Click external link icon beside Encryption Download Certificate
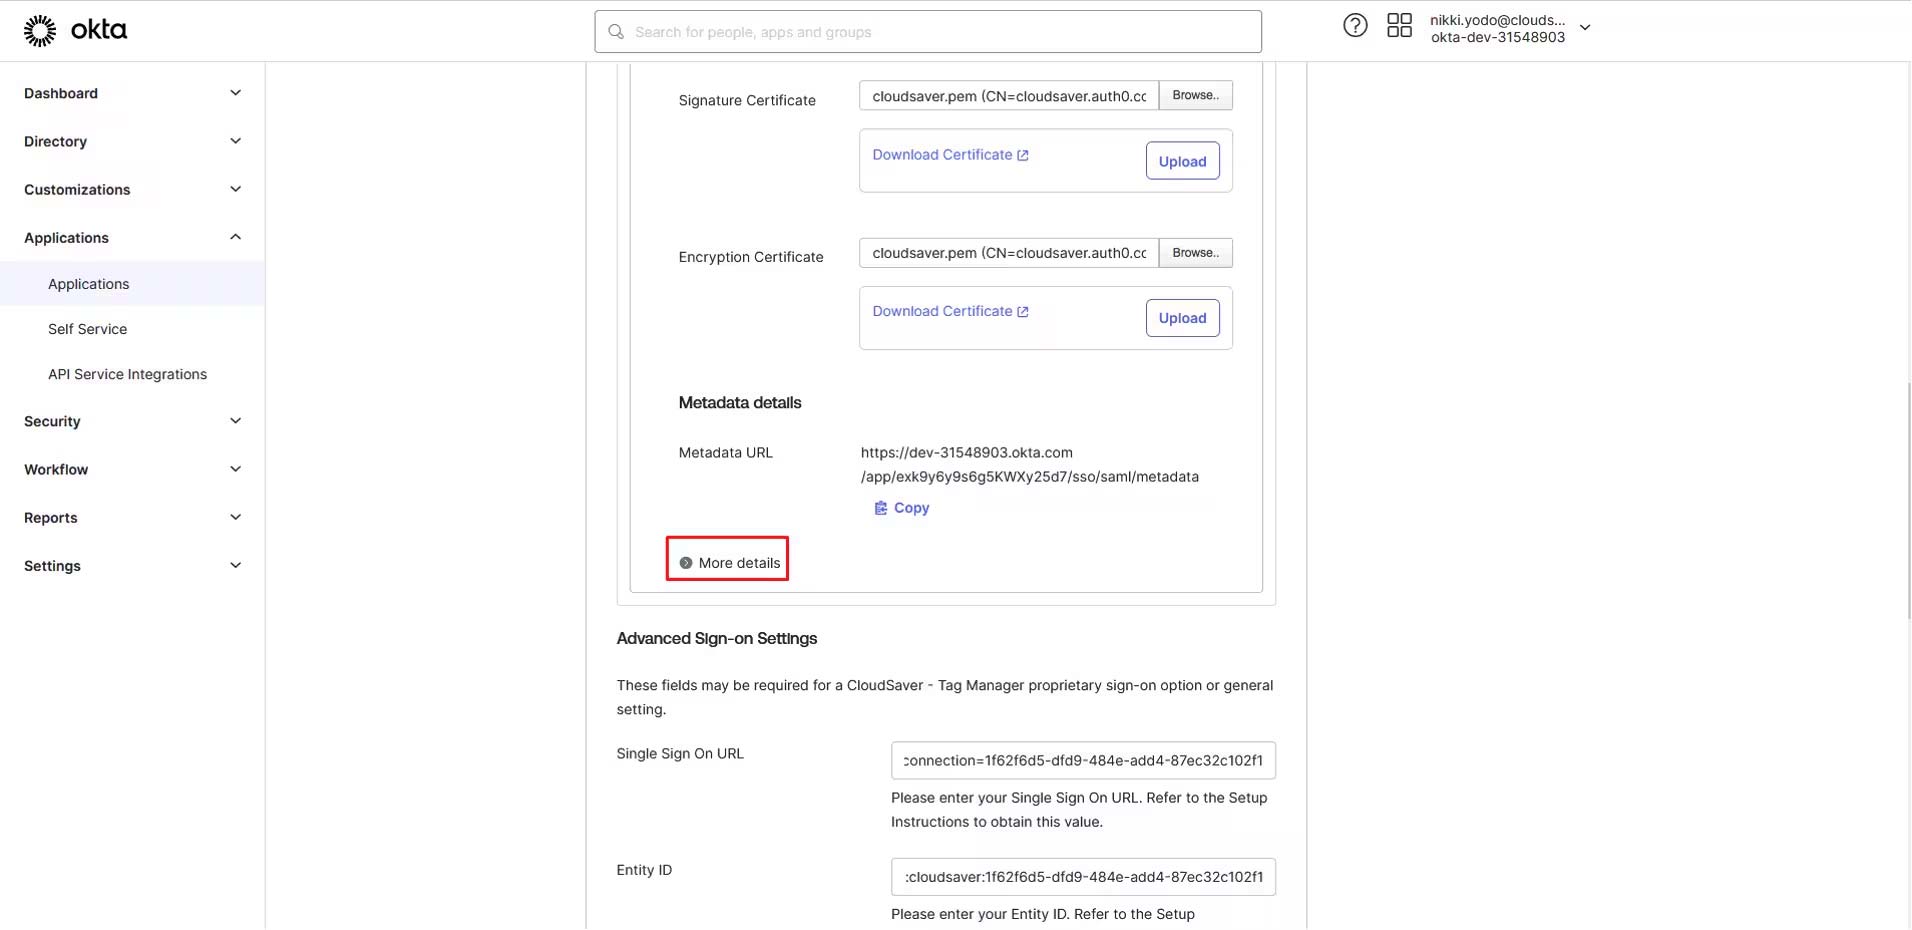 1023,312
